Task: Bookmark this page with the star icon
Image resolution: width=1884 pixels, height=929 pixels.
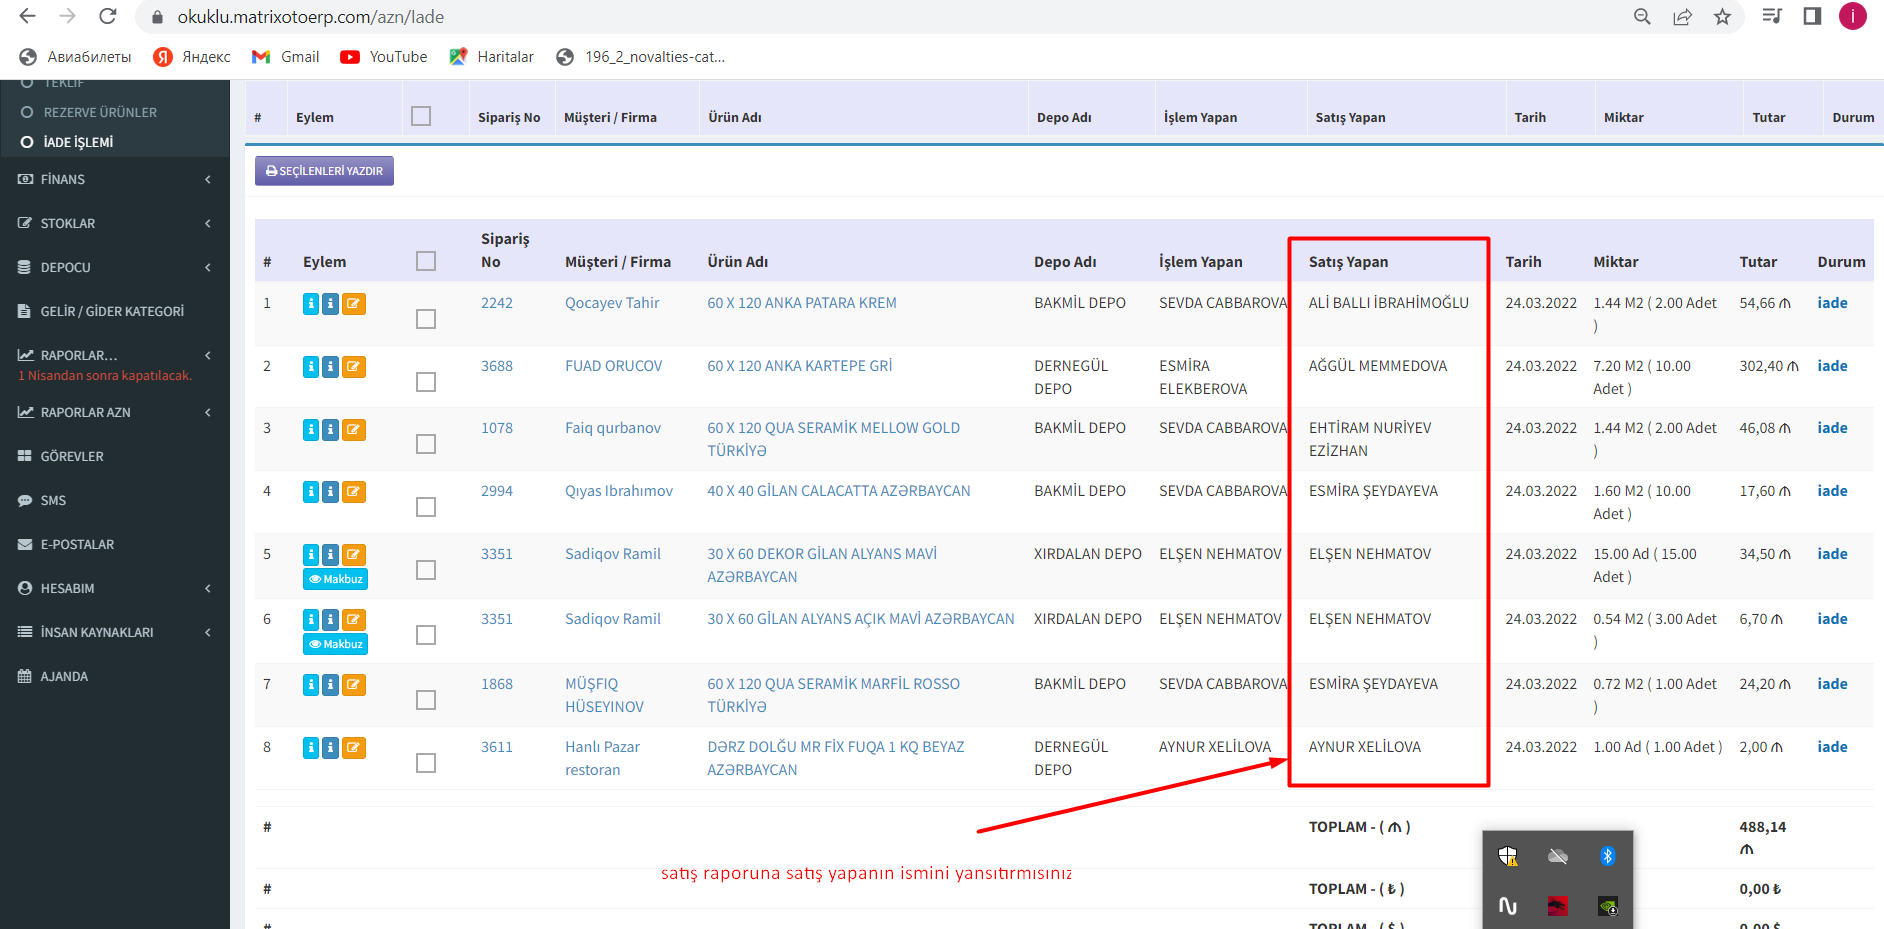Action: click(x=1722, y=17)
